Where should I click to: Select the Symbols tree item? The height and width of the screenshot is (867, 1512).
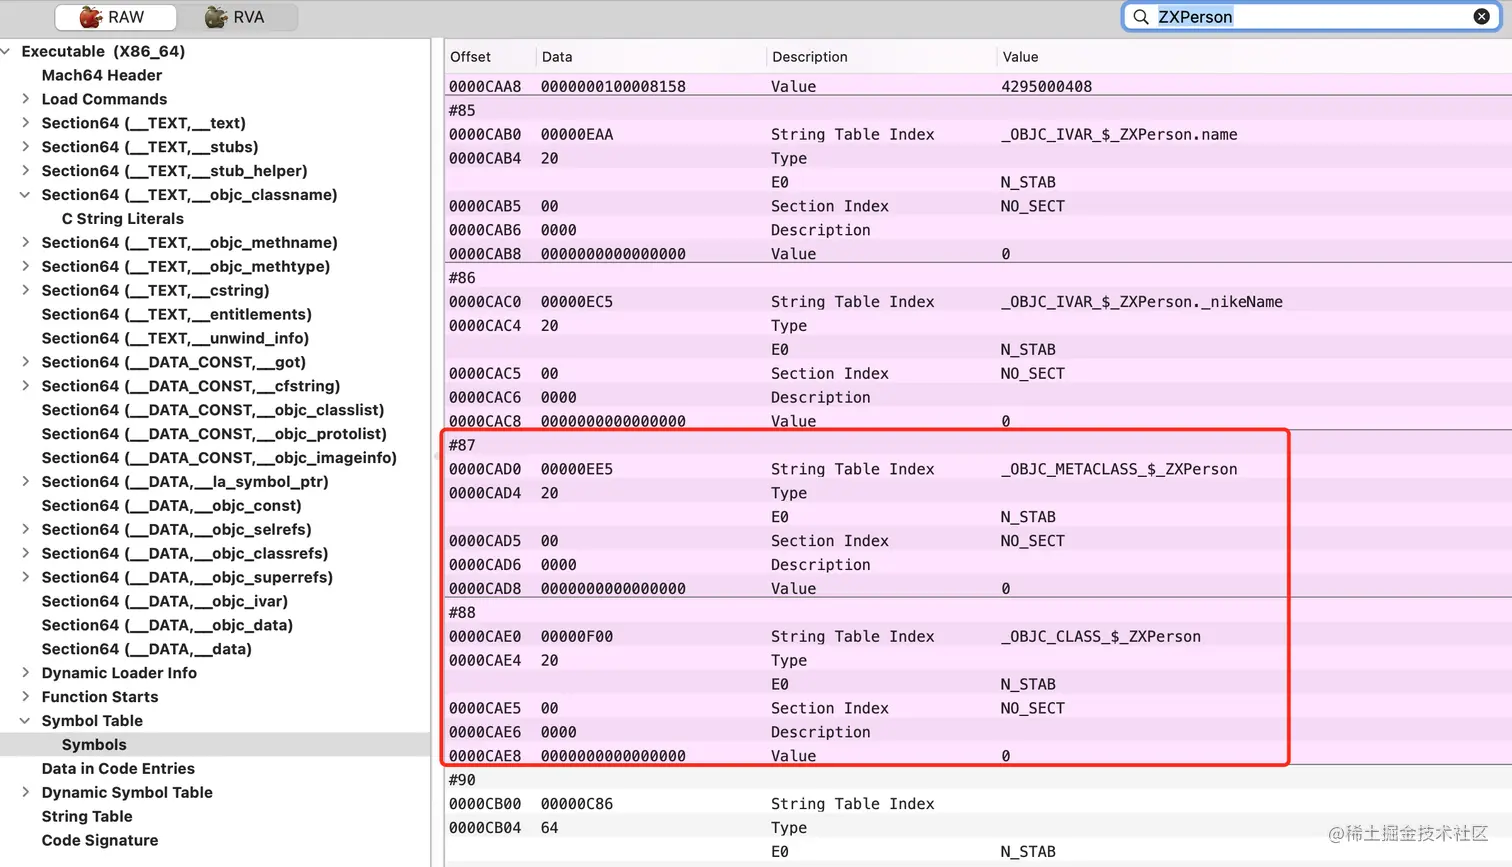click(94, 745)
